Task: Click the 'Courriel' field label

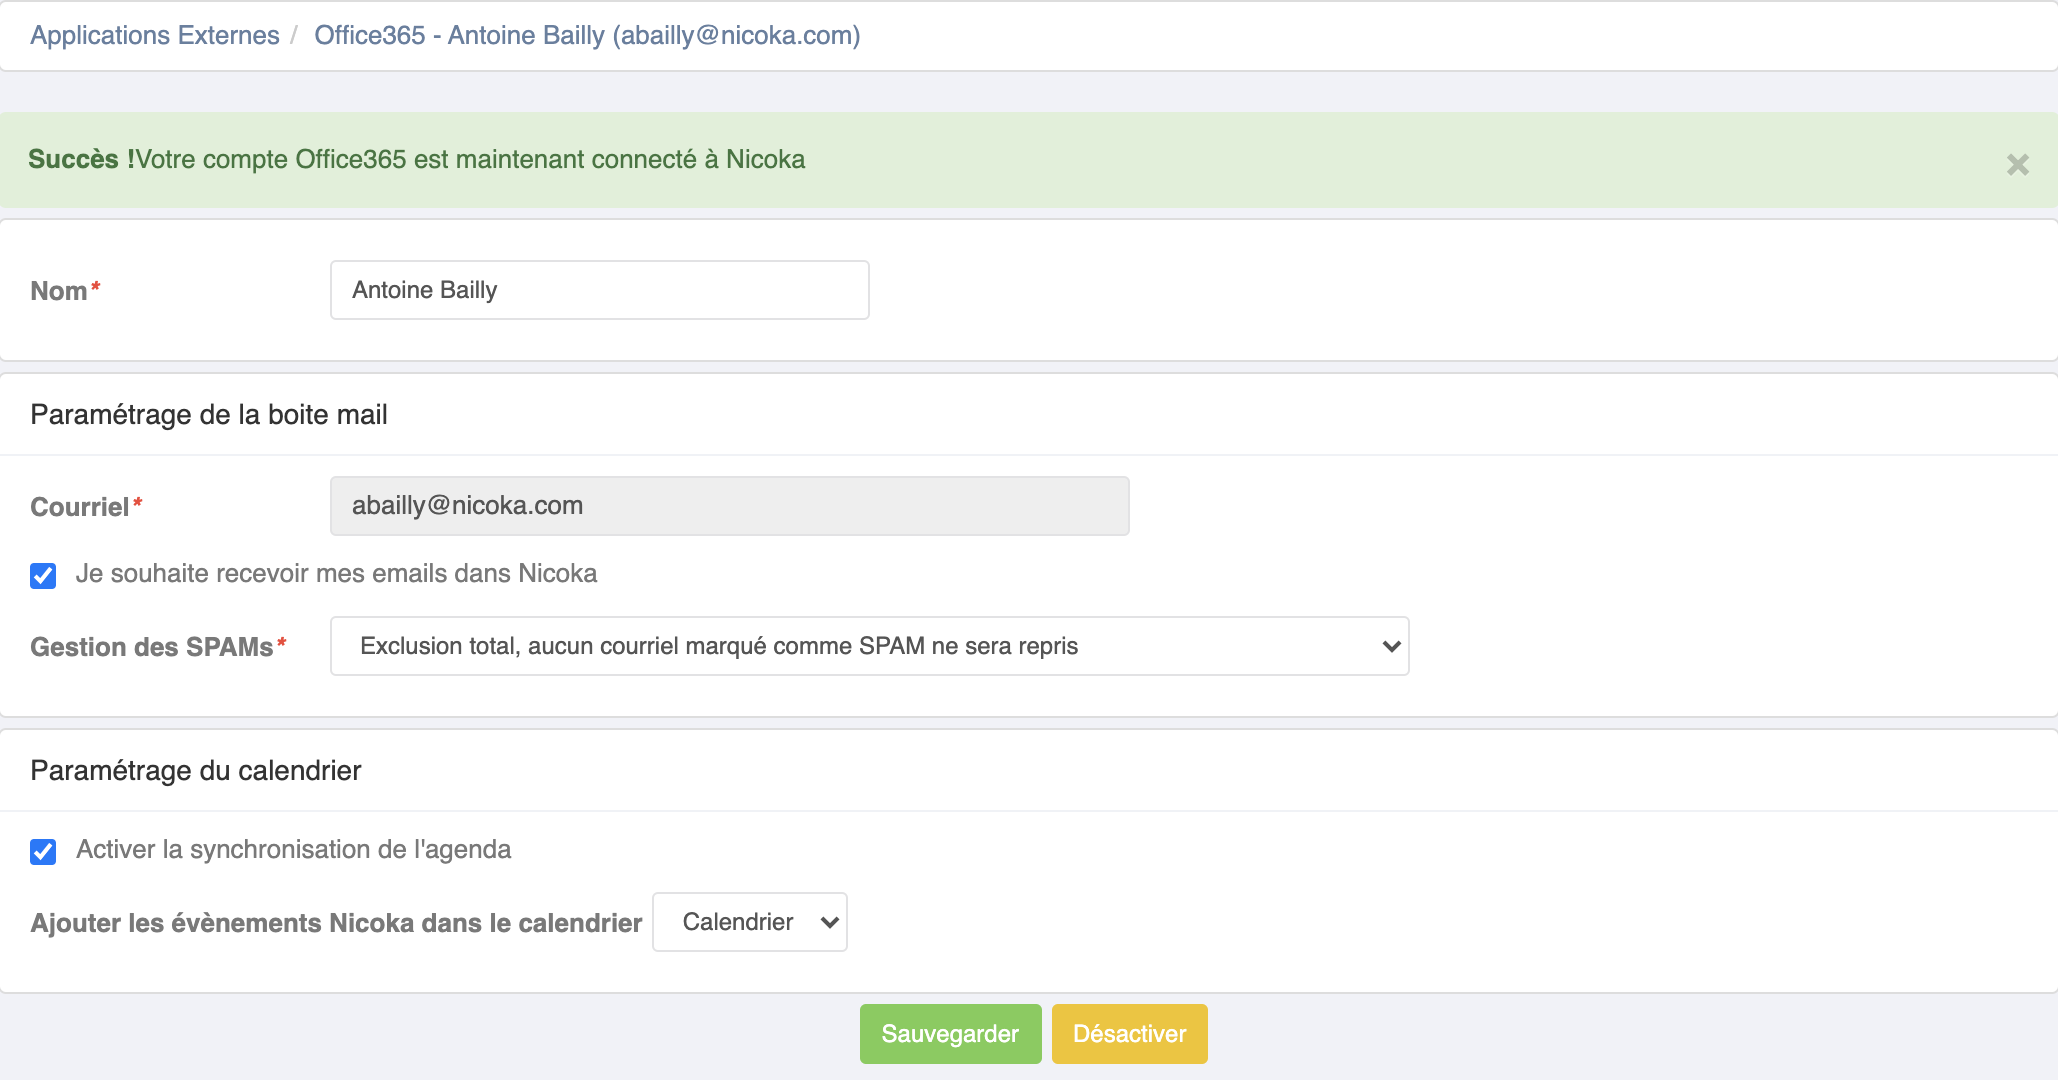Action: tap(86, 507)
